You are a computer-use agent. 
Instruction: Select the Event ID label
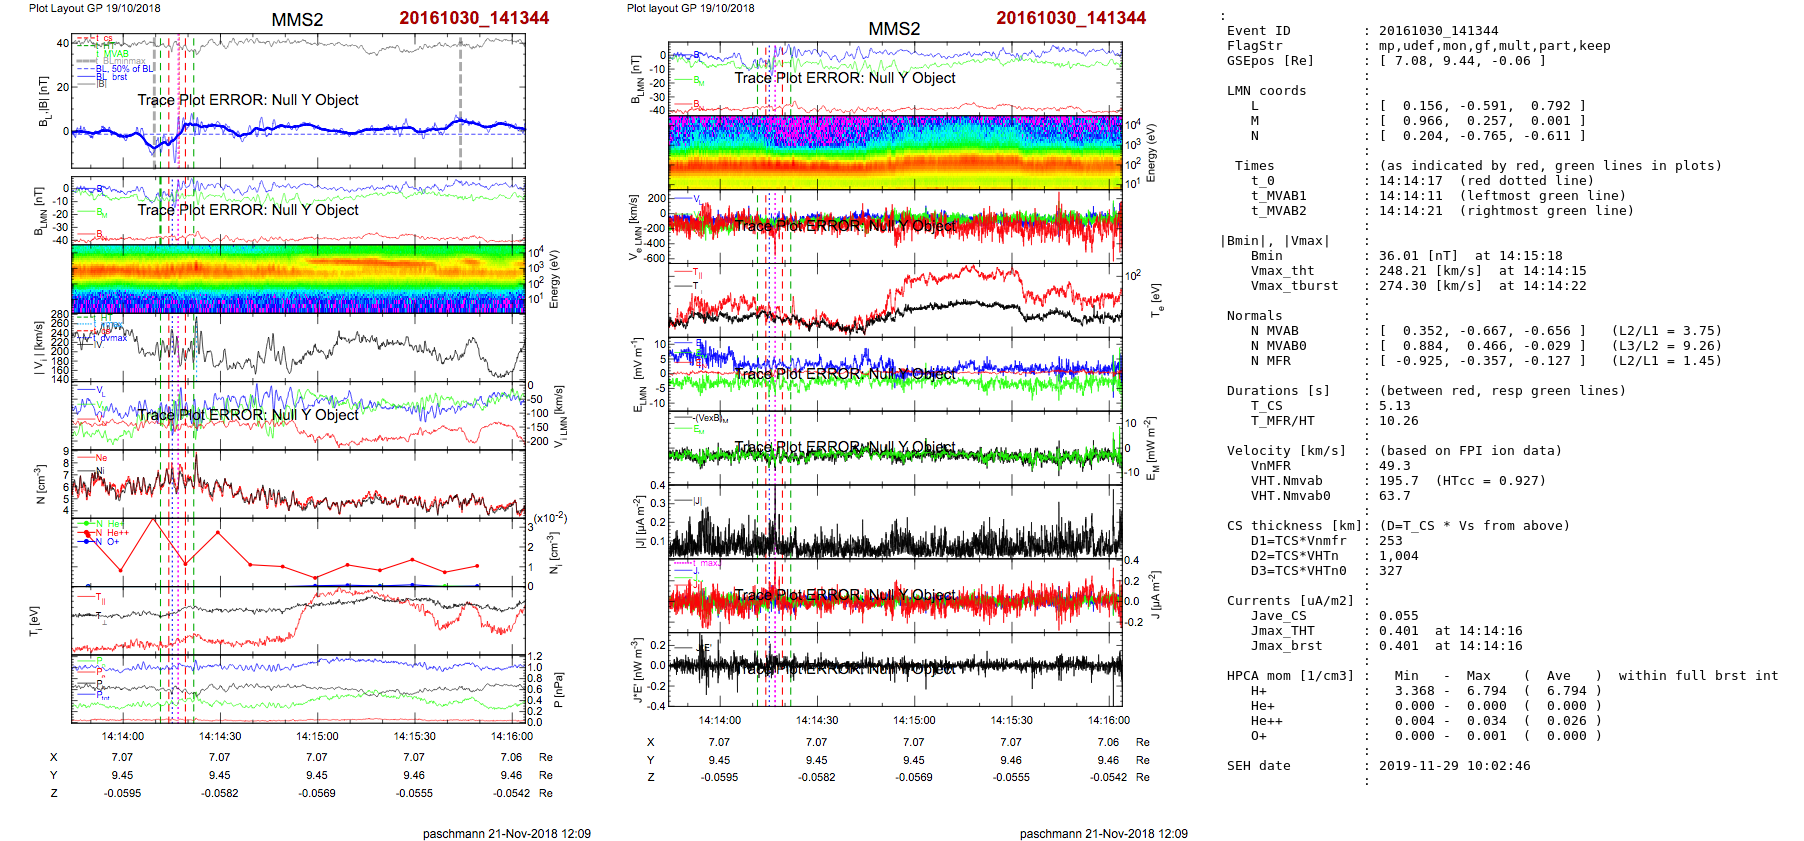click(x=1258, y=31)
